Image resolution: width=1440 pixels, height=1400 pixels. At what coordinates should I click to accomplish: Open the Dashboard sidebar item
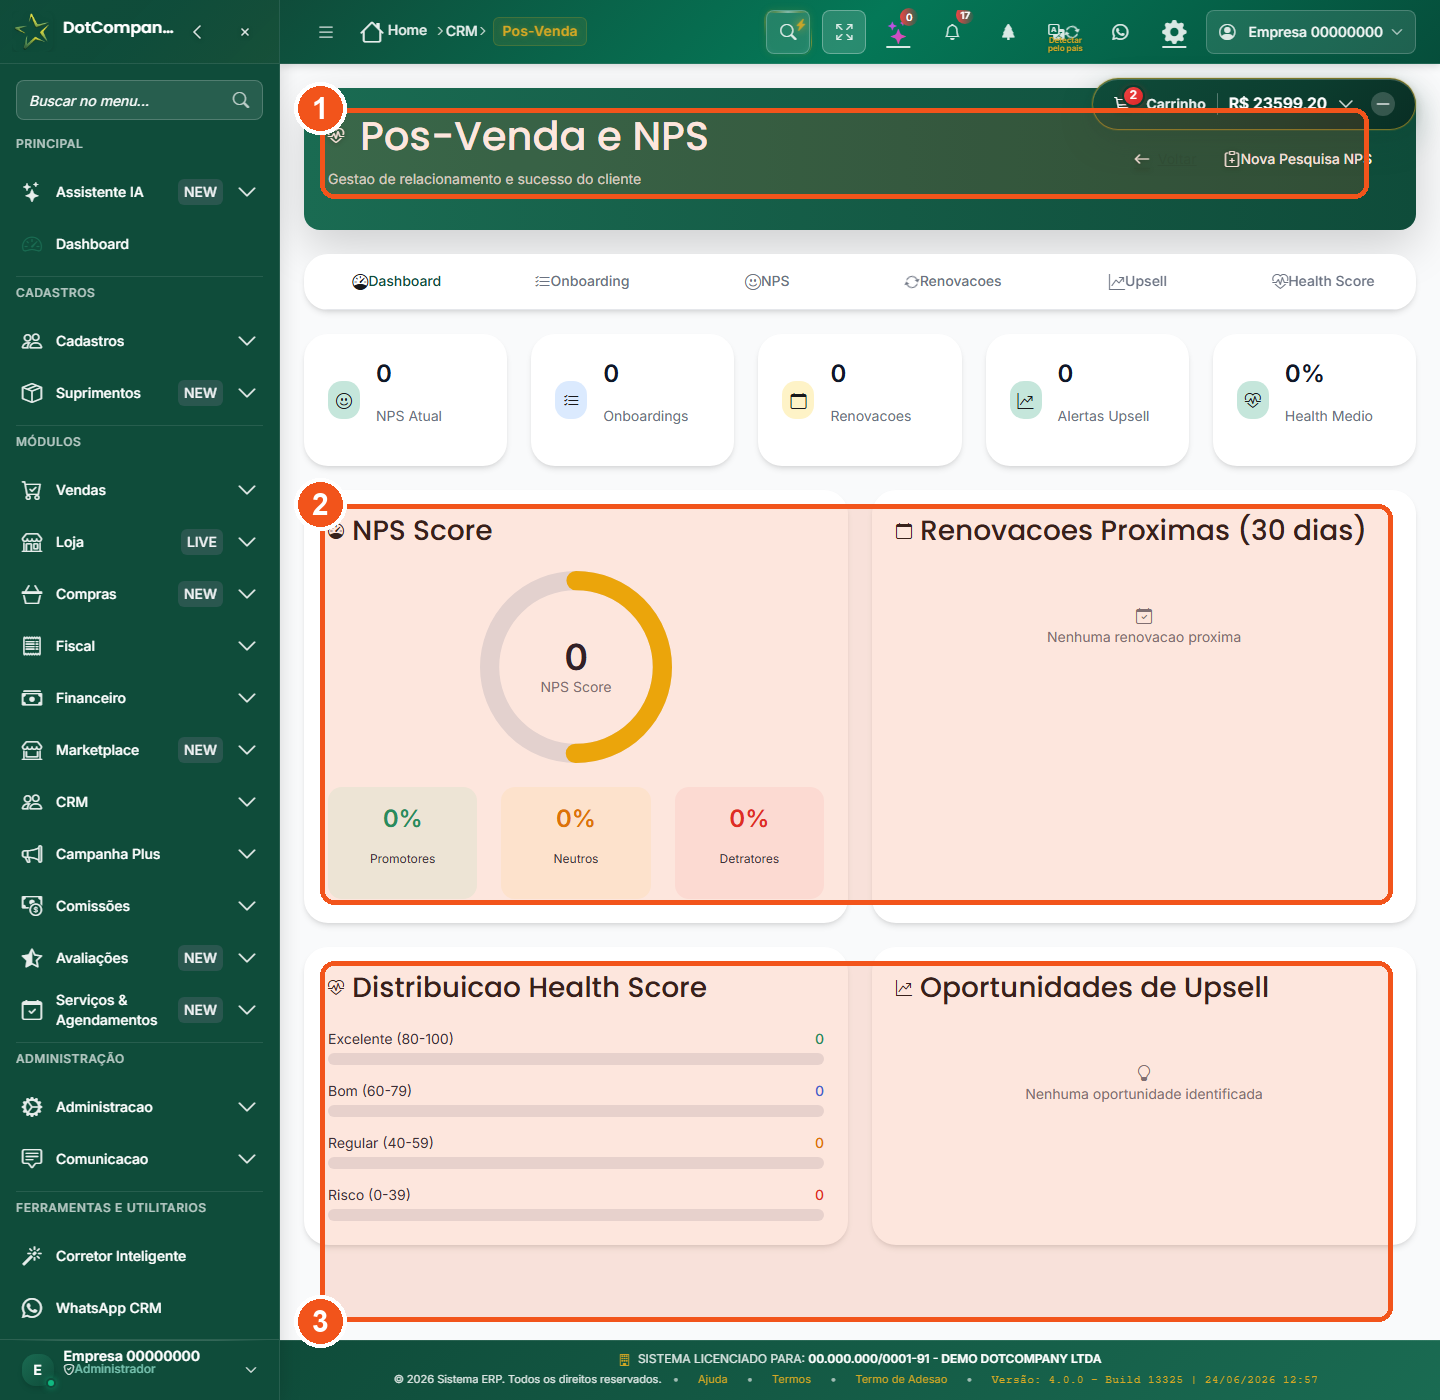tap(139, 244)
